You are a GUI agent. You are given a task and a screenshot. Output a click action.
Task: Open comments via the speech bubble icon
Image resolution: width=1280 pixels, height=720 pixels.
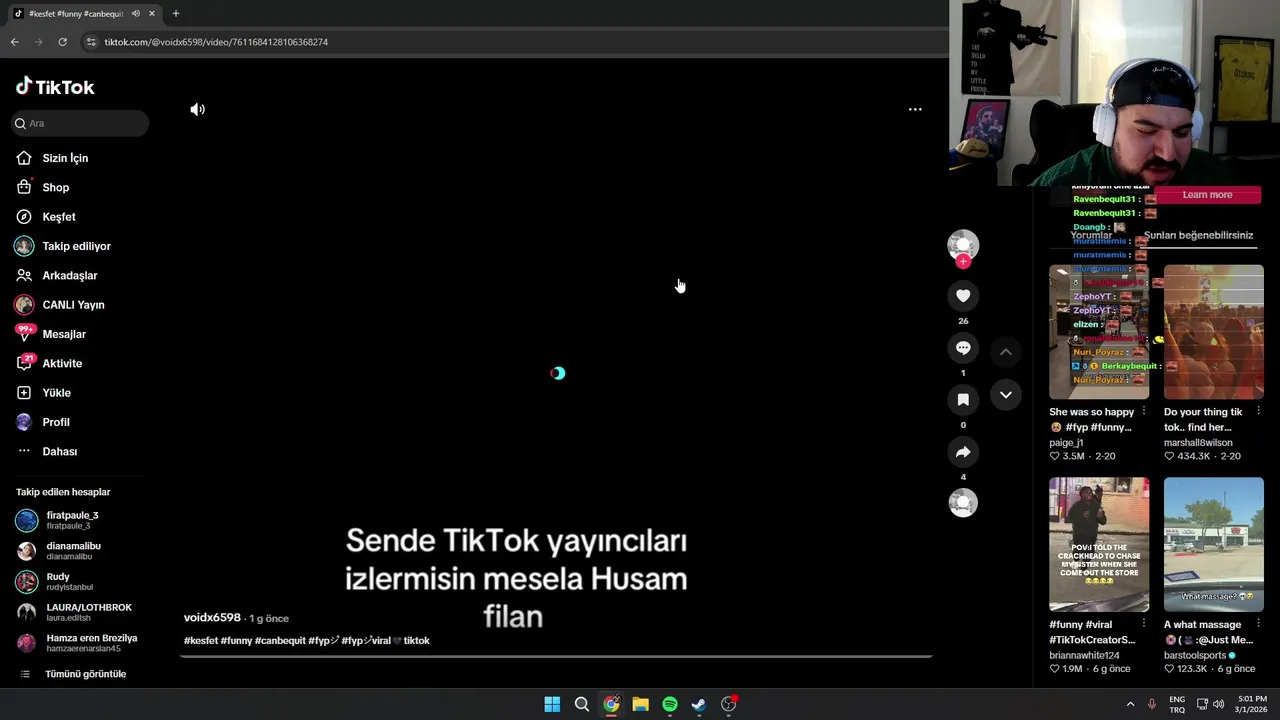click(963, 348)
